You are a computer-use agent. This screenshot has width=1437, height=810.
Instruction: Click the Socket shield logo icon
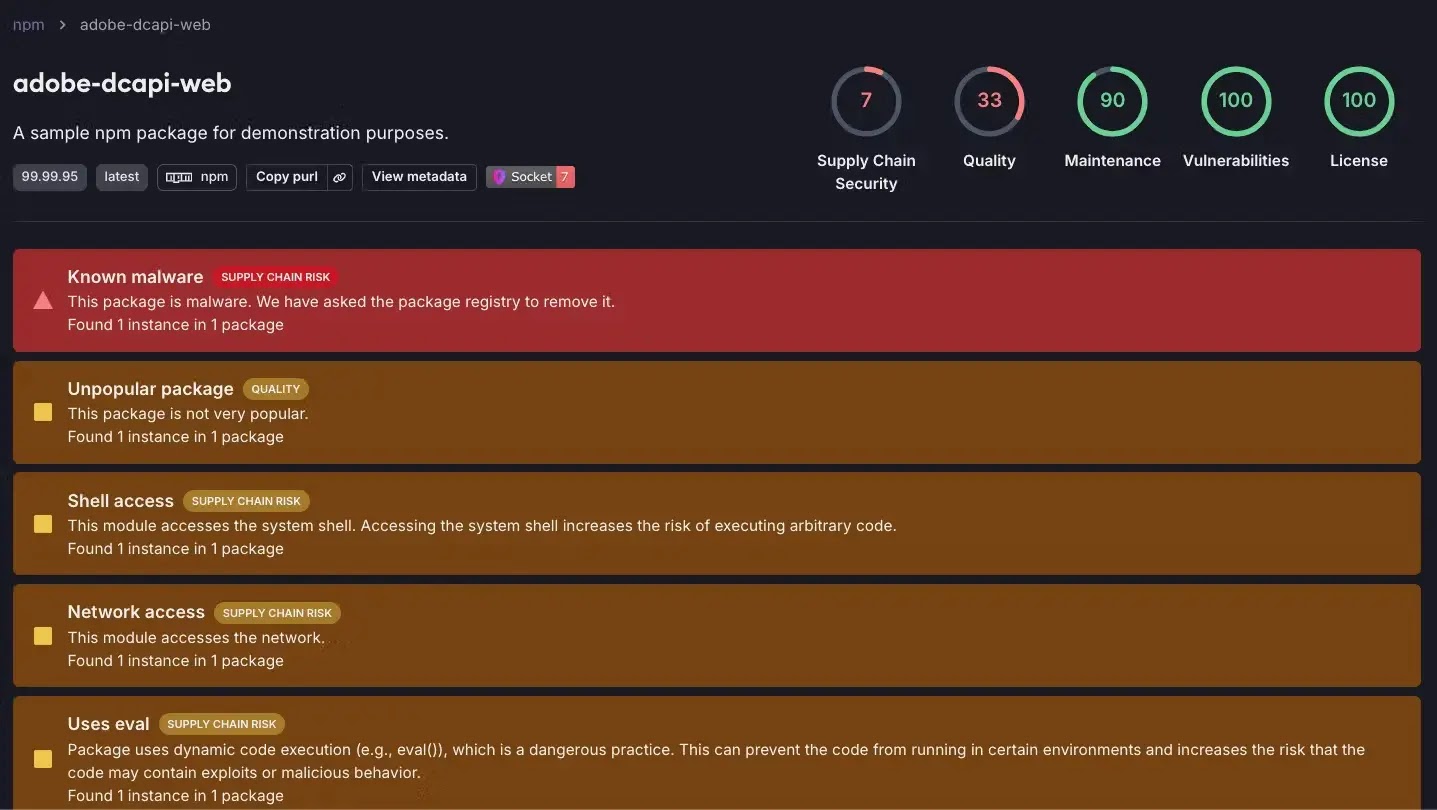(x=499, y=177)
